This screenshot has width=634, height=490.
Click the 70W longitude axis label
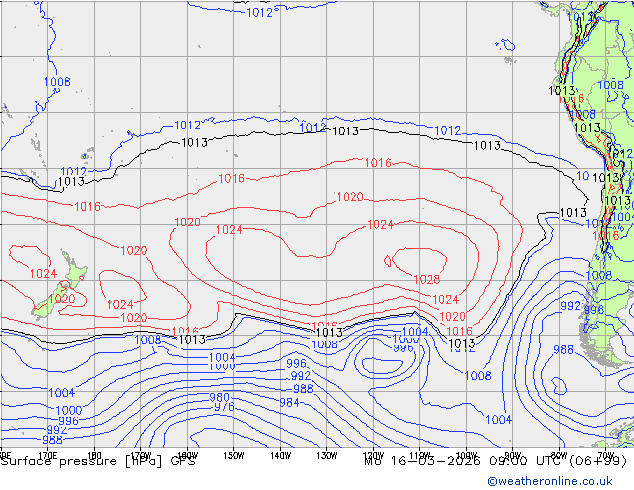click(606, 456)
